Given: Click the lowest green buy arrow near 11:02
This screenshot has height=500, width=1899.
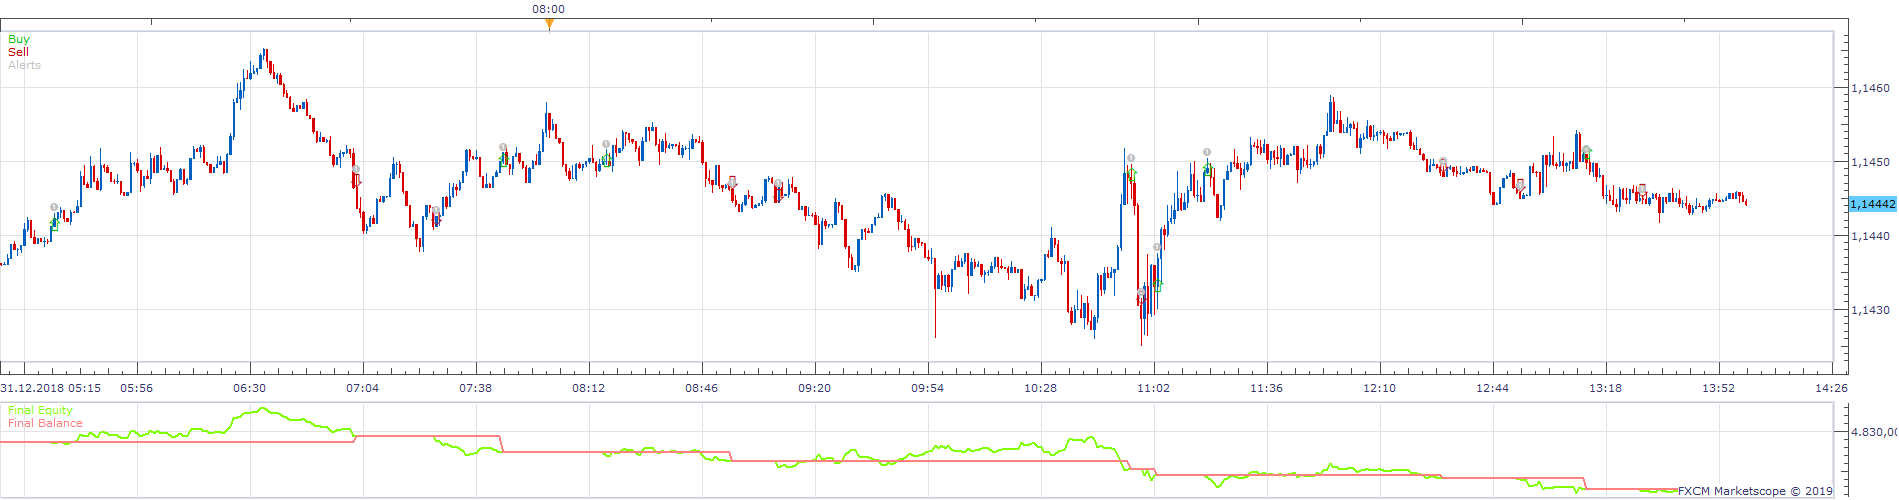Looking at the screenshot, I should click(1158, 284).
